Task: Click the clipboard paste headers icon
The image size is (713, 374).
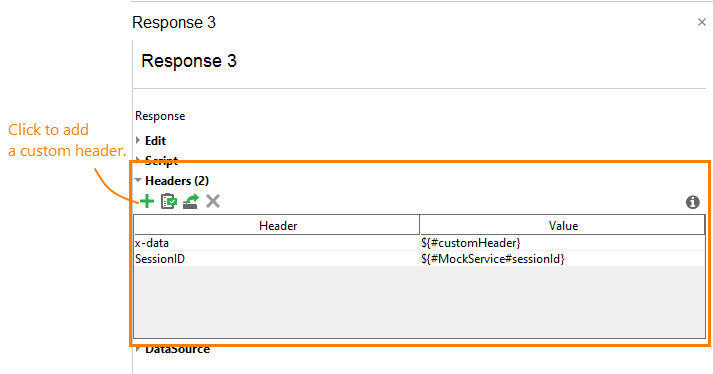Action: pyautogui.click(x=169, y=201)
